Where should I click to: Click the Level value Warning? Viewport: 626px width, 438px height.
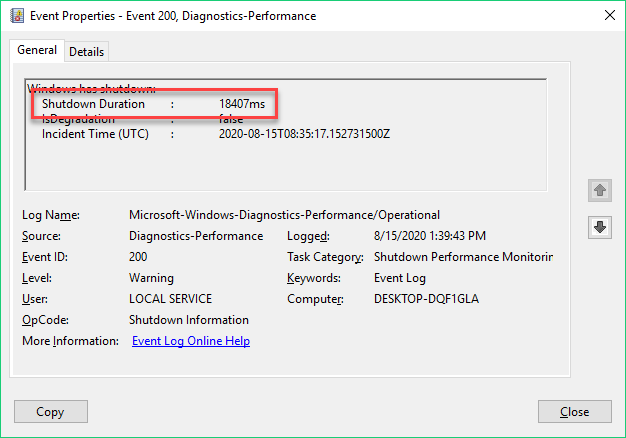[x=151, y=278]
